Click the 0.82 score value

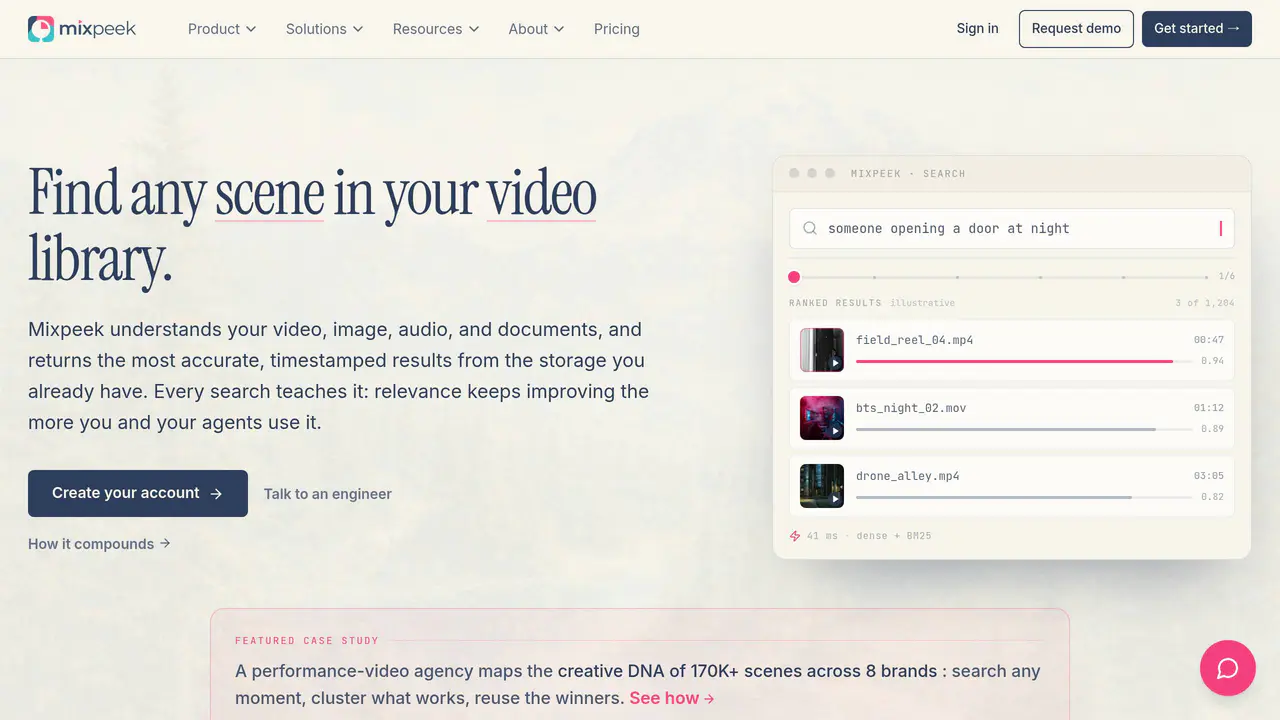tap(1213, 497)
